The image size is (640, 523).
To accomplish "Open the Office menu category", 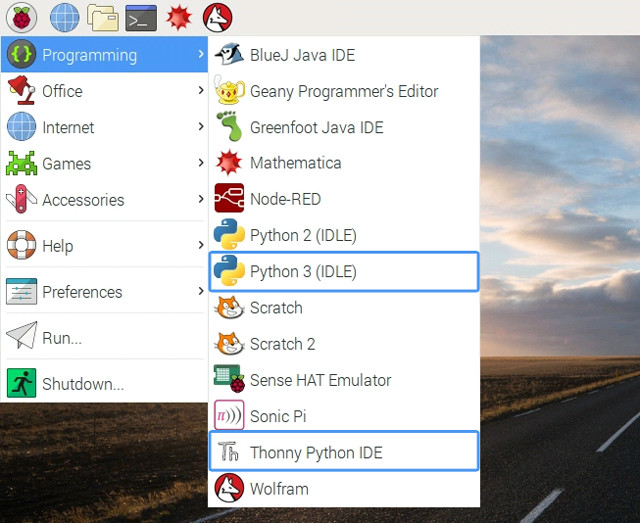I will (104, 91).
